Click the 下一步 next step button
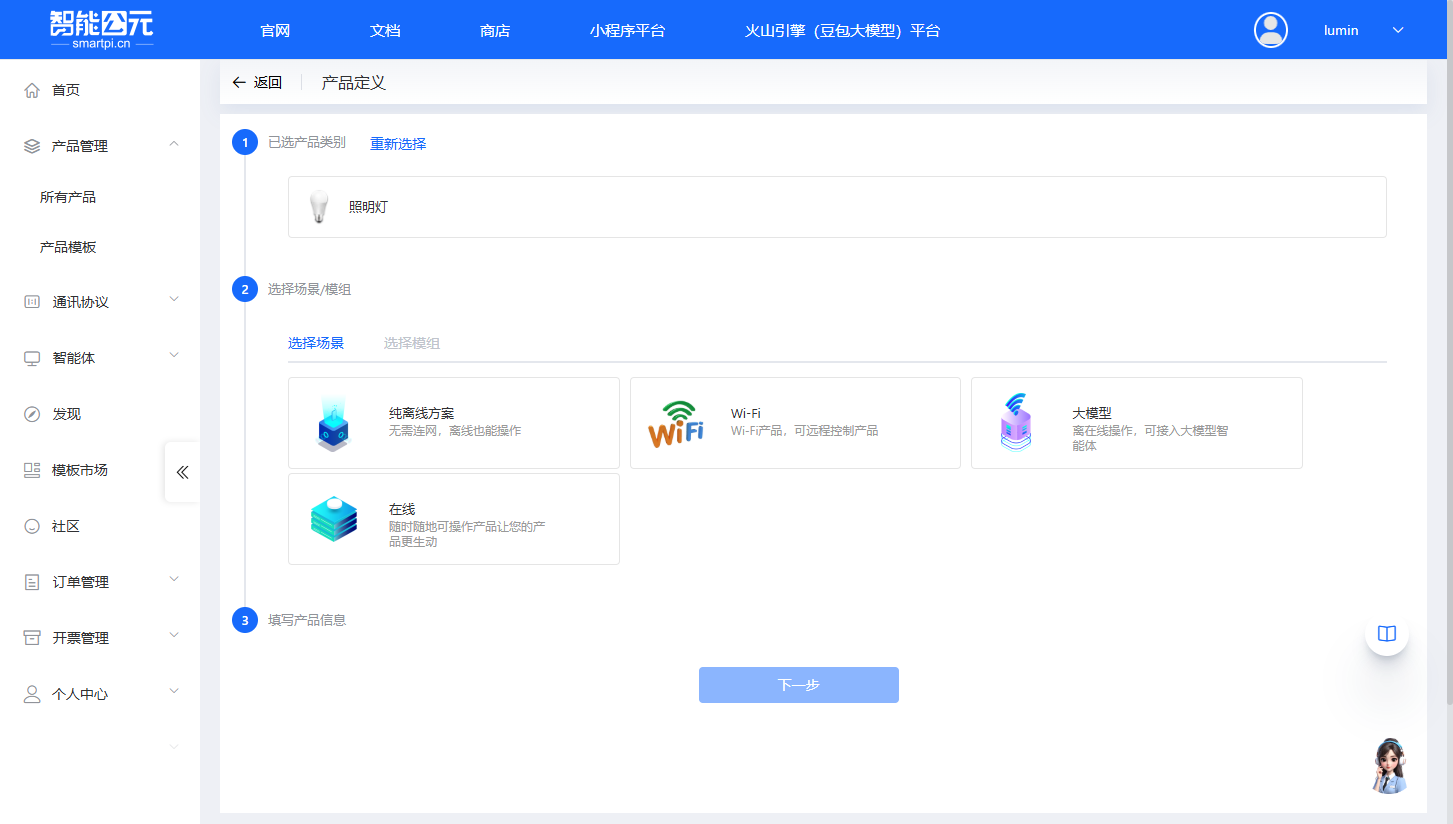The height and width of the screenshot is (824, 1453). (798, 685)
